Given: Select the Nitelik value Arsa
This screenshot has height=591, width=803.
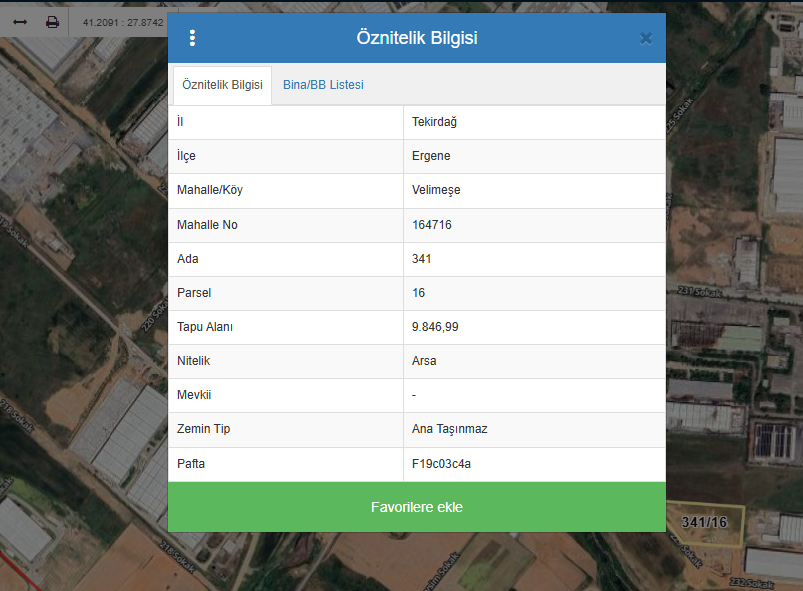Looking at the screenshot, I should (424, 361).
